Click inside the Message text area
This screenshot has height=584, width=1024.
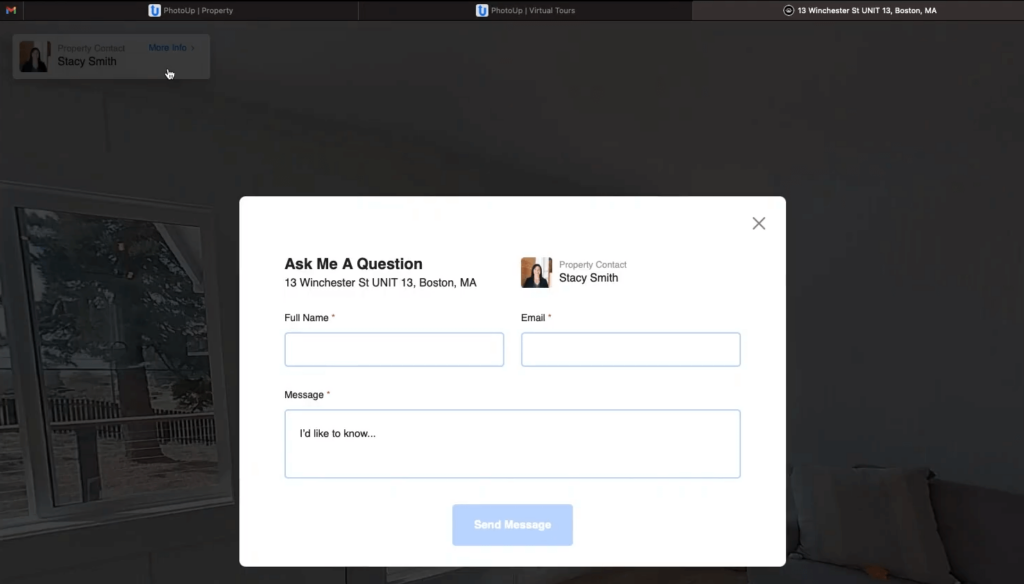click(512, 444)
